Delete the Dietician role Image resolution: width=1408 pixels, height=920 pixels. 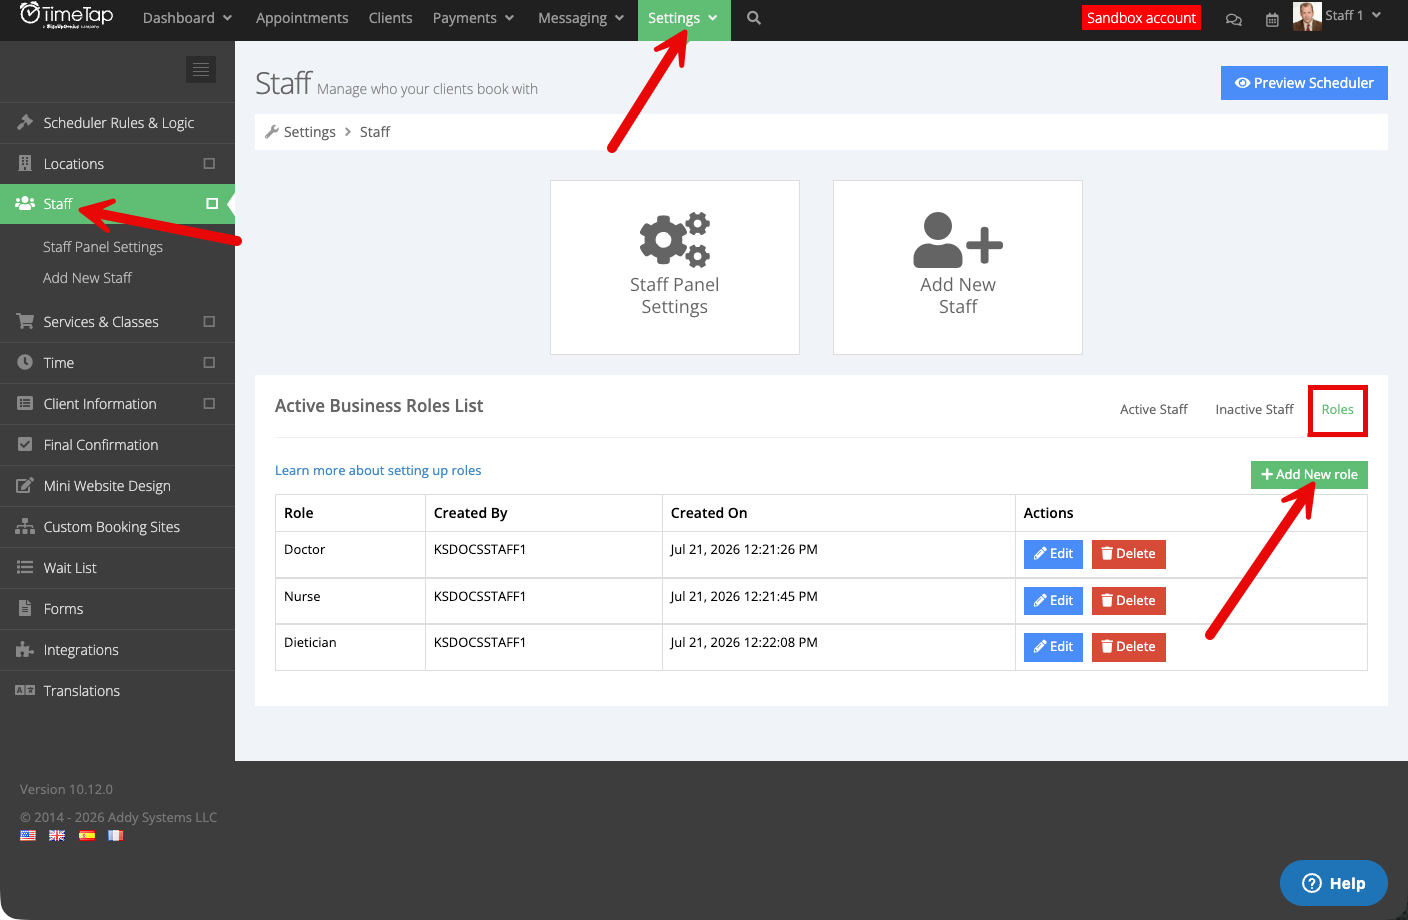[1128, 647]
